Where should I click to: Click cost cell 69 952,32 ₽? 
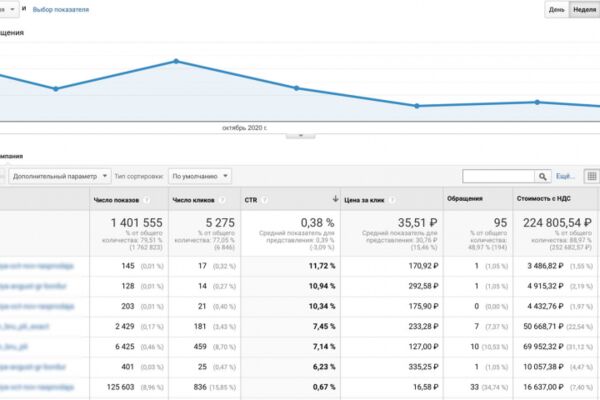pos(543,347)
